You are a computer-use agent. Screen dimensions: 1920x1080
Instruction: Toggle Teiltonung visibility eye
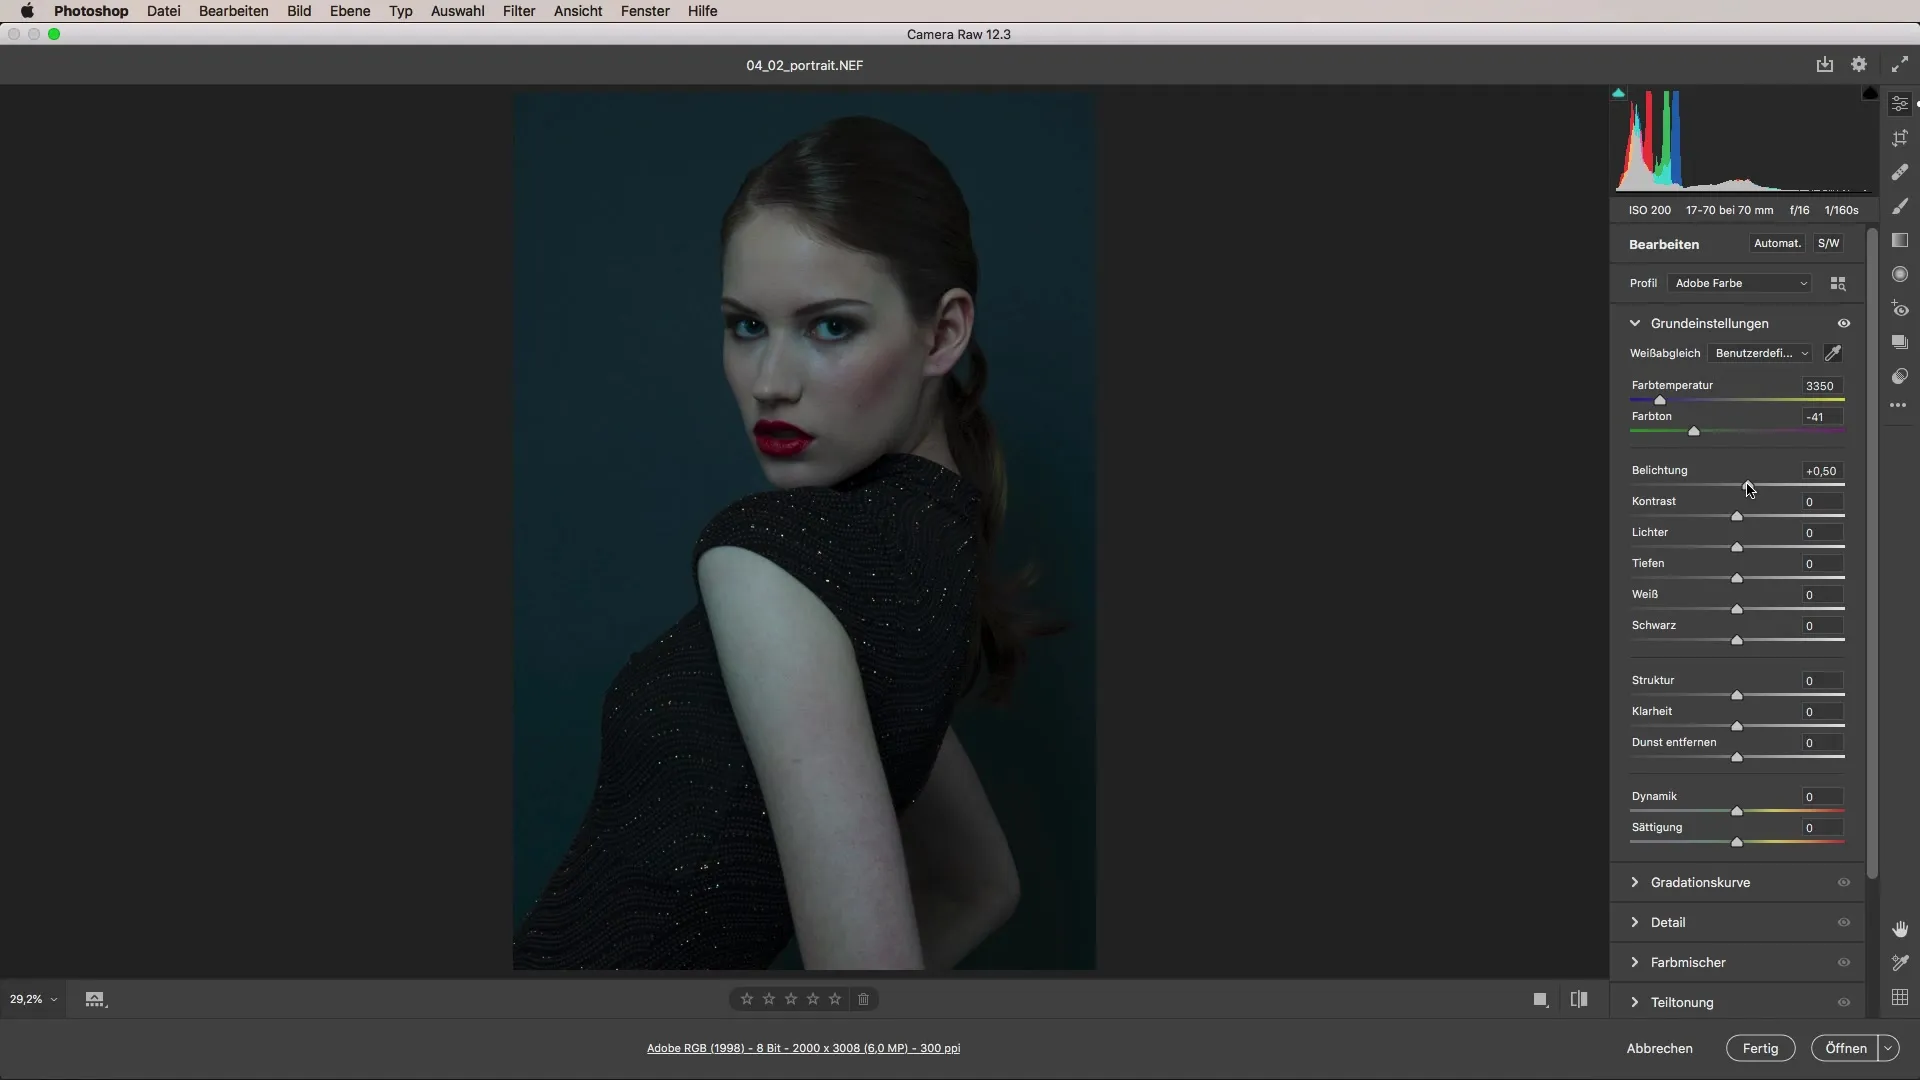(1844, 1002)
